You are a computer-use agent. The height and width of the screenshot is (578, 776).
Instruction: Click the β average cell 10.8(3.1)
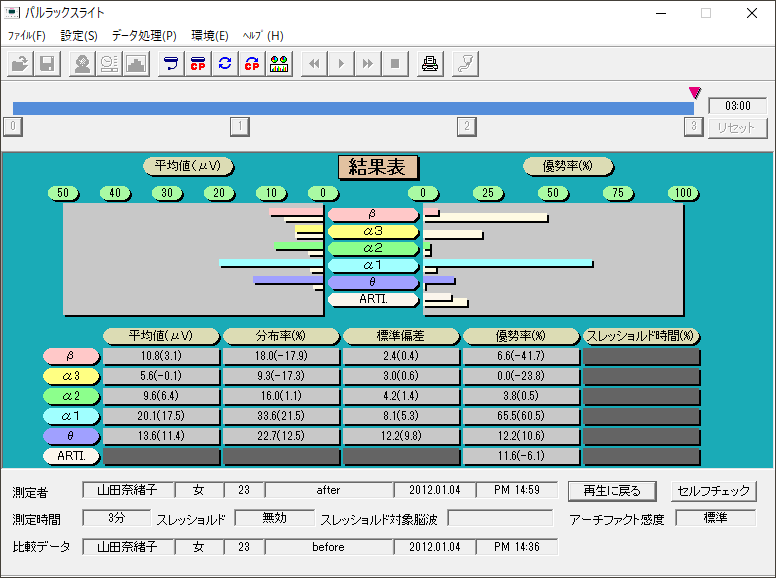[161, 356]
